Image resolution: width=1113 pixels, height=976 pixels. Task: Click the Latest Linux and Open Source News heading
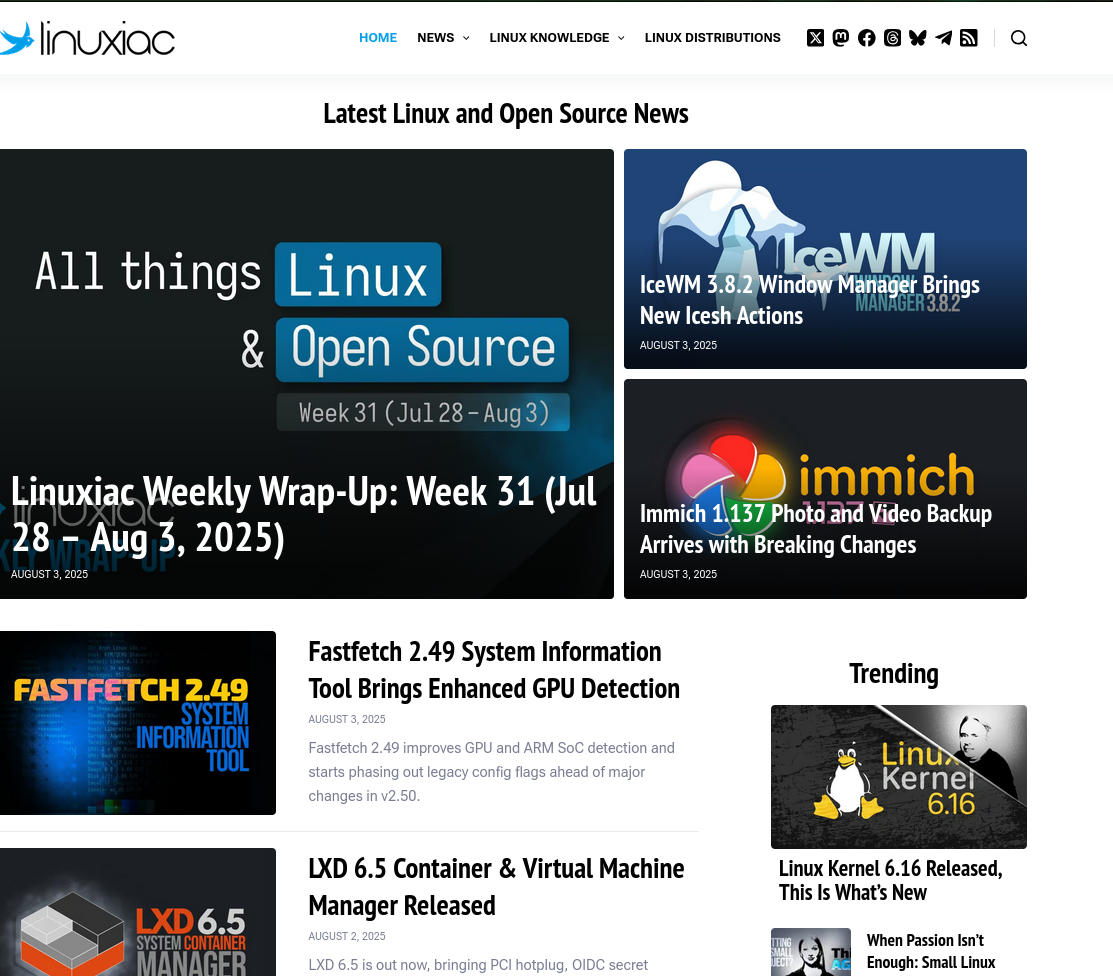tap(505, 114)
